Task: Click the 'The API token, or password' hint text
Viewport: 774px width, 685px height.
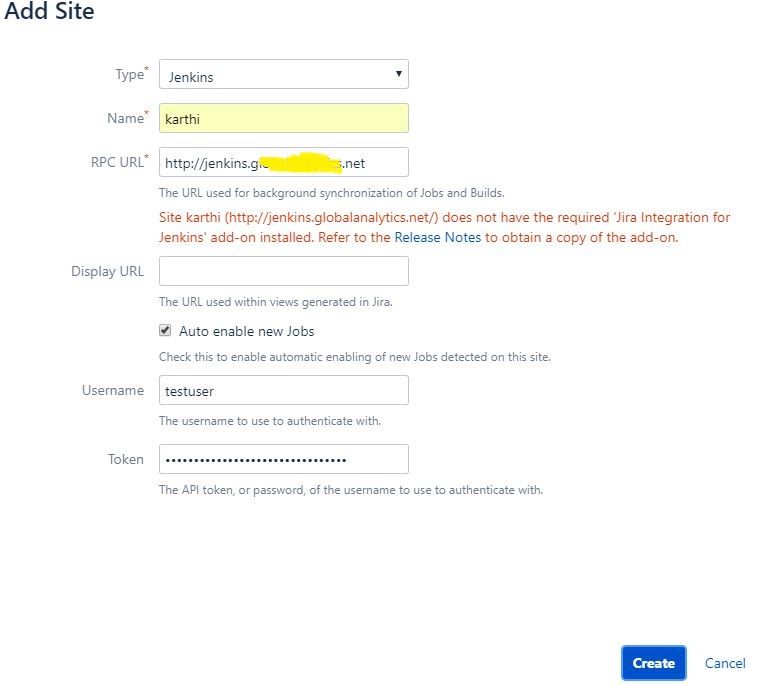Action: (350, 490)
